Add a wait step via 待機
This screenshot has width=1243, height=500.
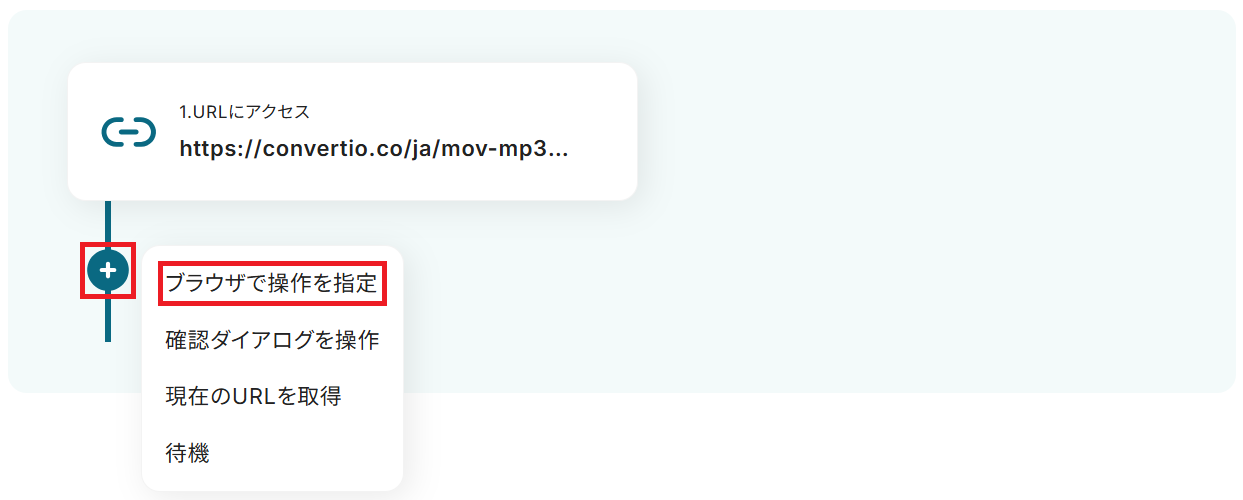187,453
